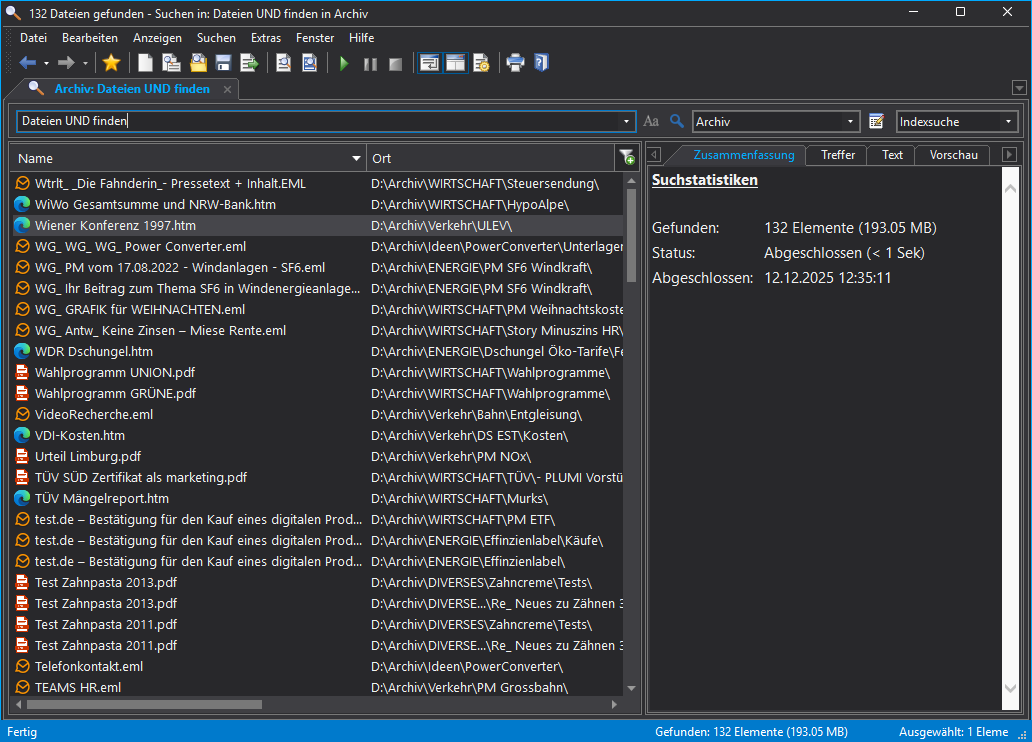Click the Export results green arrow icon
The height and width of the screenshot is (742, 1032).
tap(249, 63)
